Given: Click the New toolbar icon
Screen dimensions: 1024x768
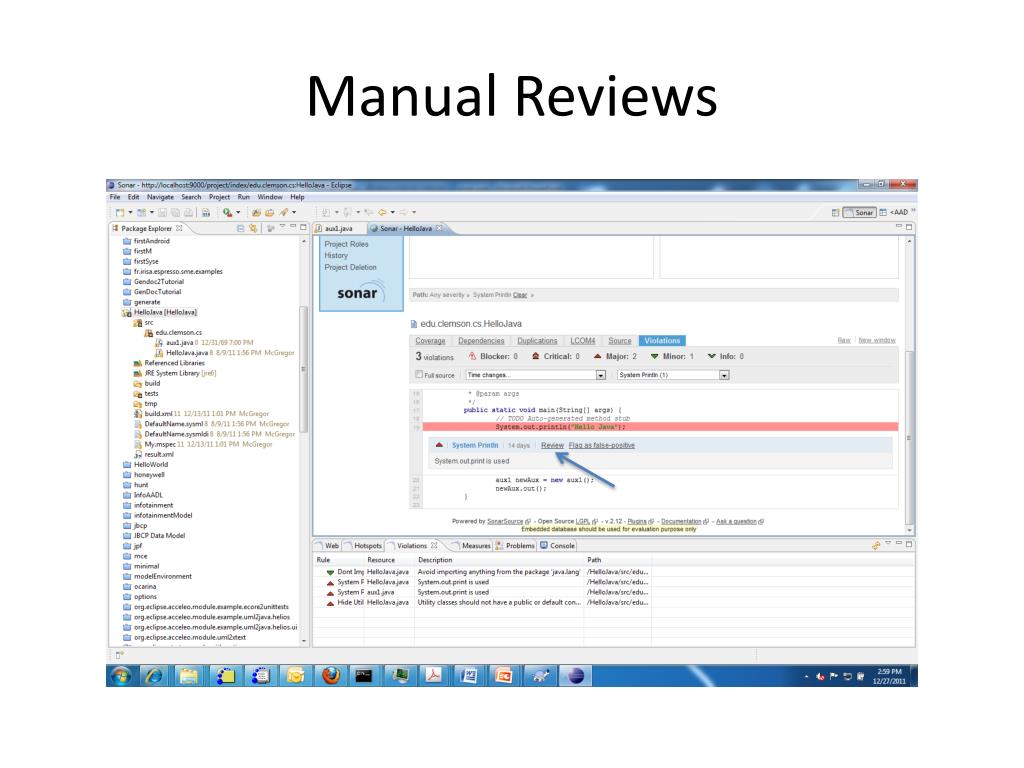Looking at the screenshot, I should 120,212.
